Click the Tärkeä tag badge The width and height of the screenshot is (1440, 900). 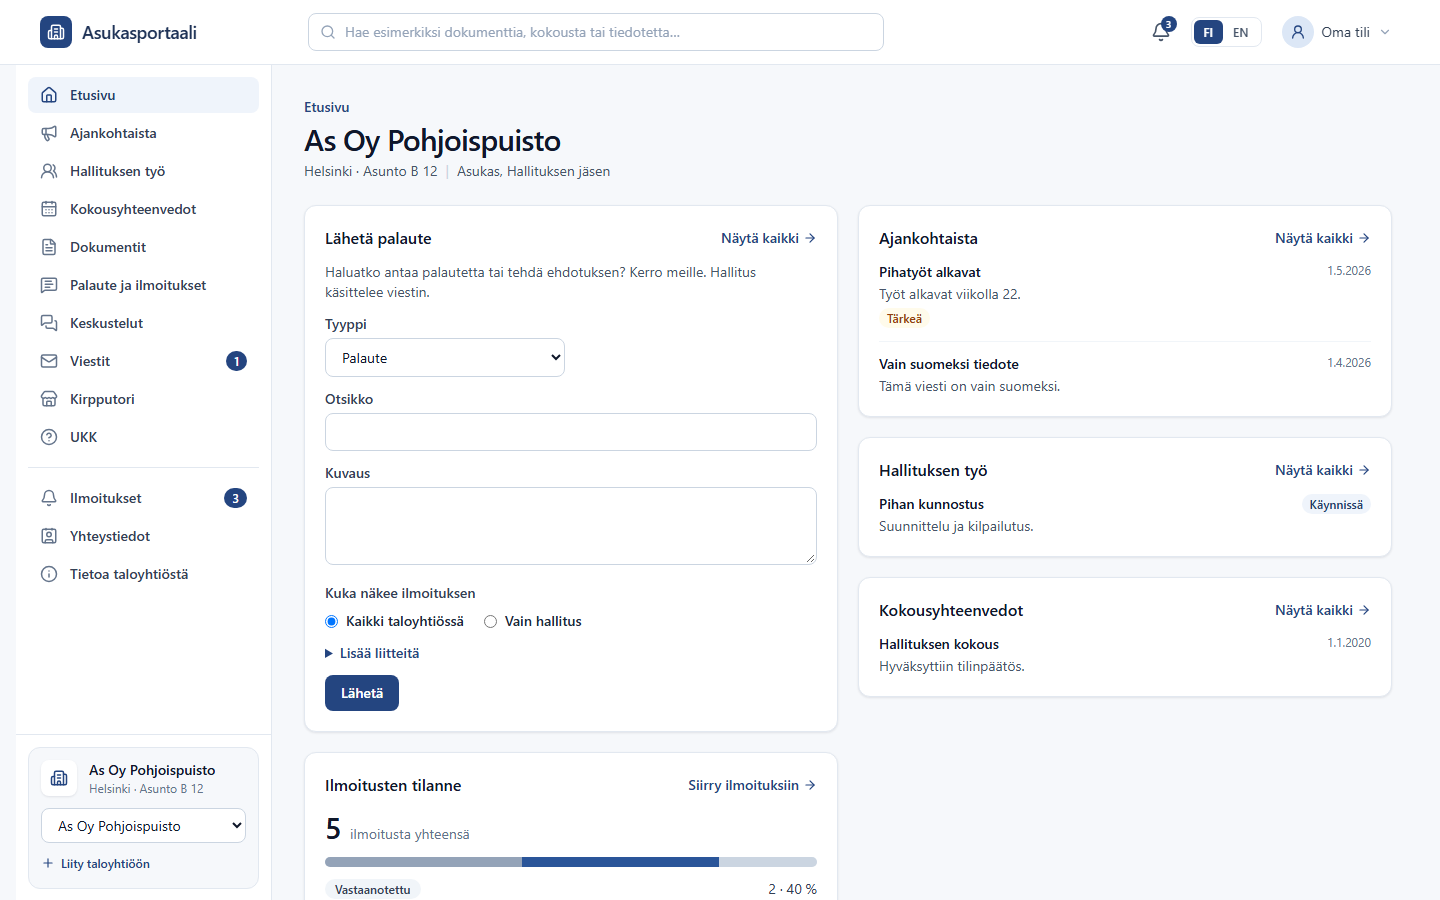(x=904, y=319)
